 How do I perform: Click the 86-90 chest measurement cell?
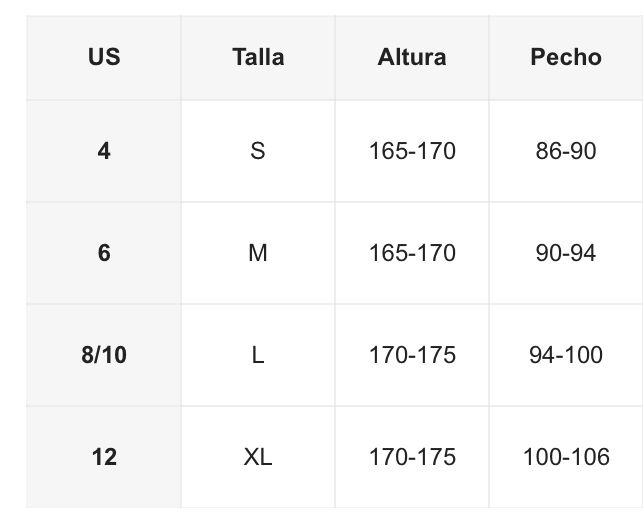click(566, 151)
